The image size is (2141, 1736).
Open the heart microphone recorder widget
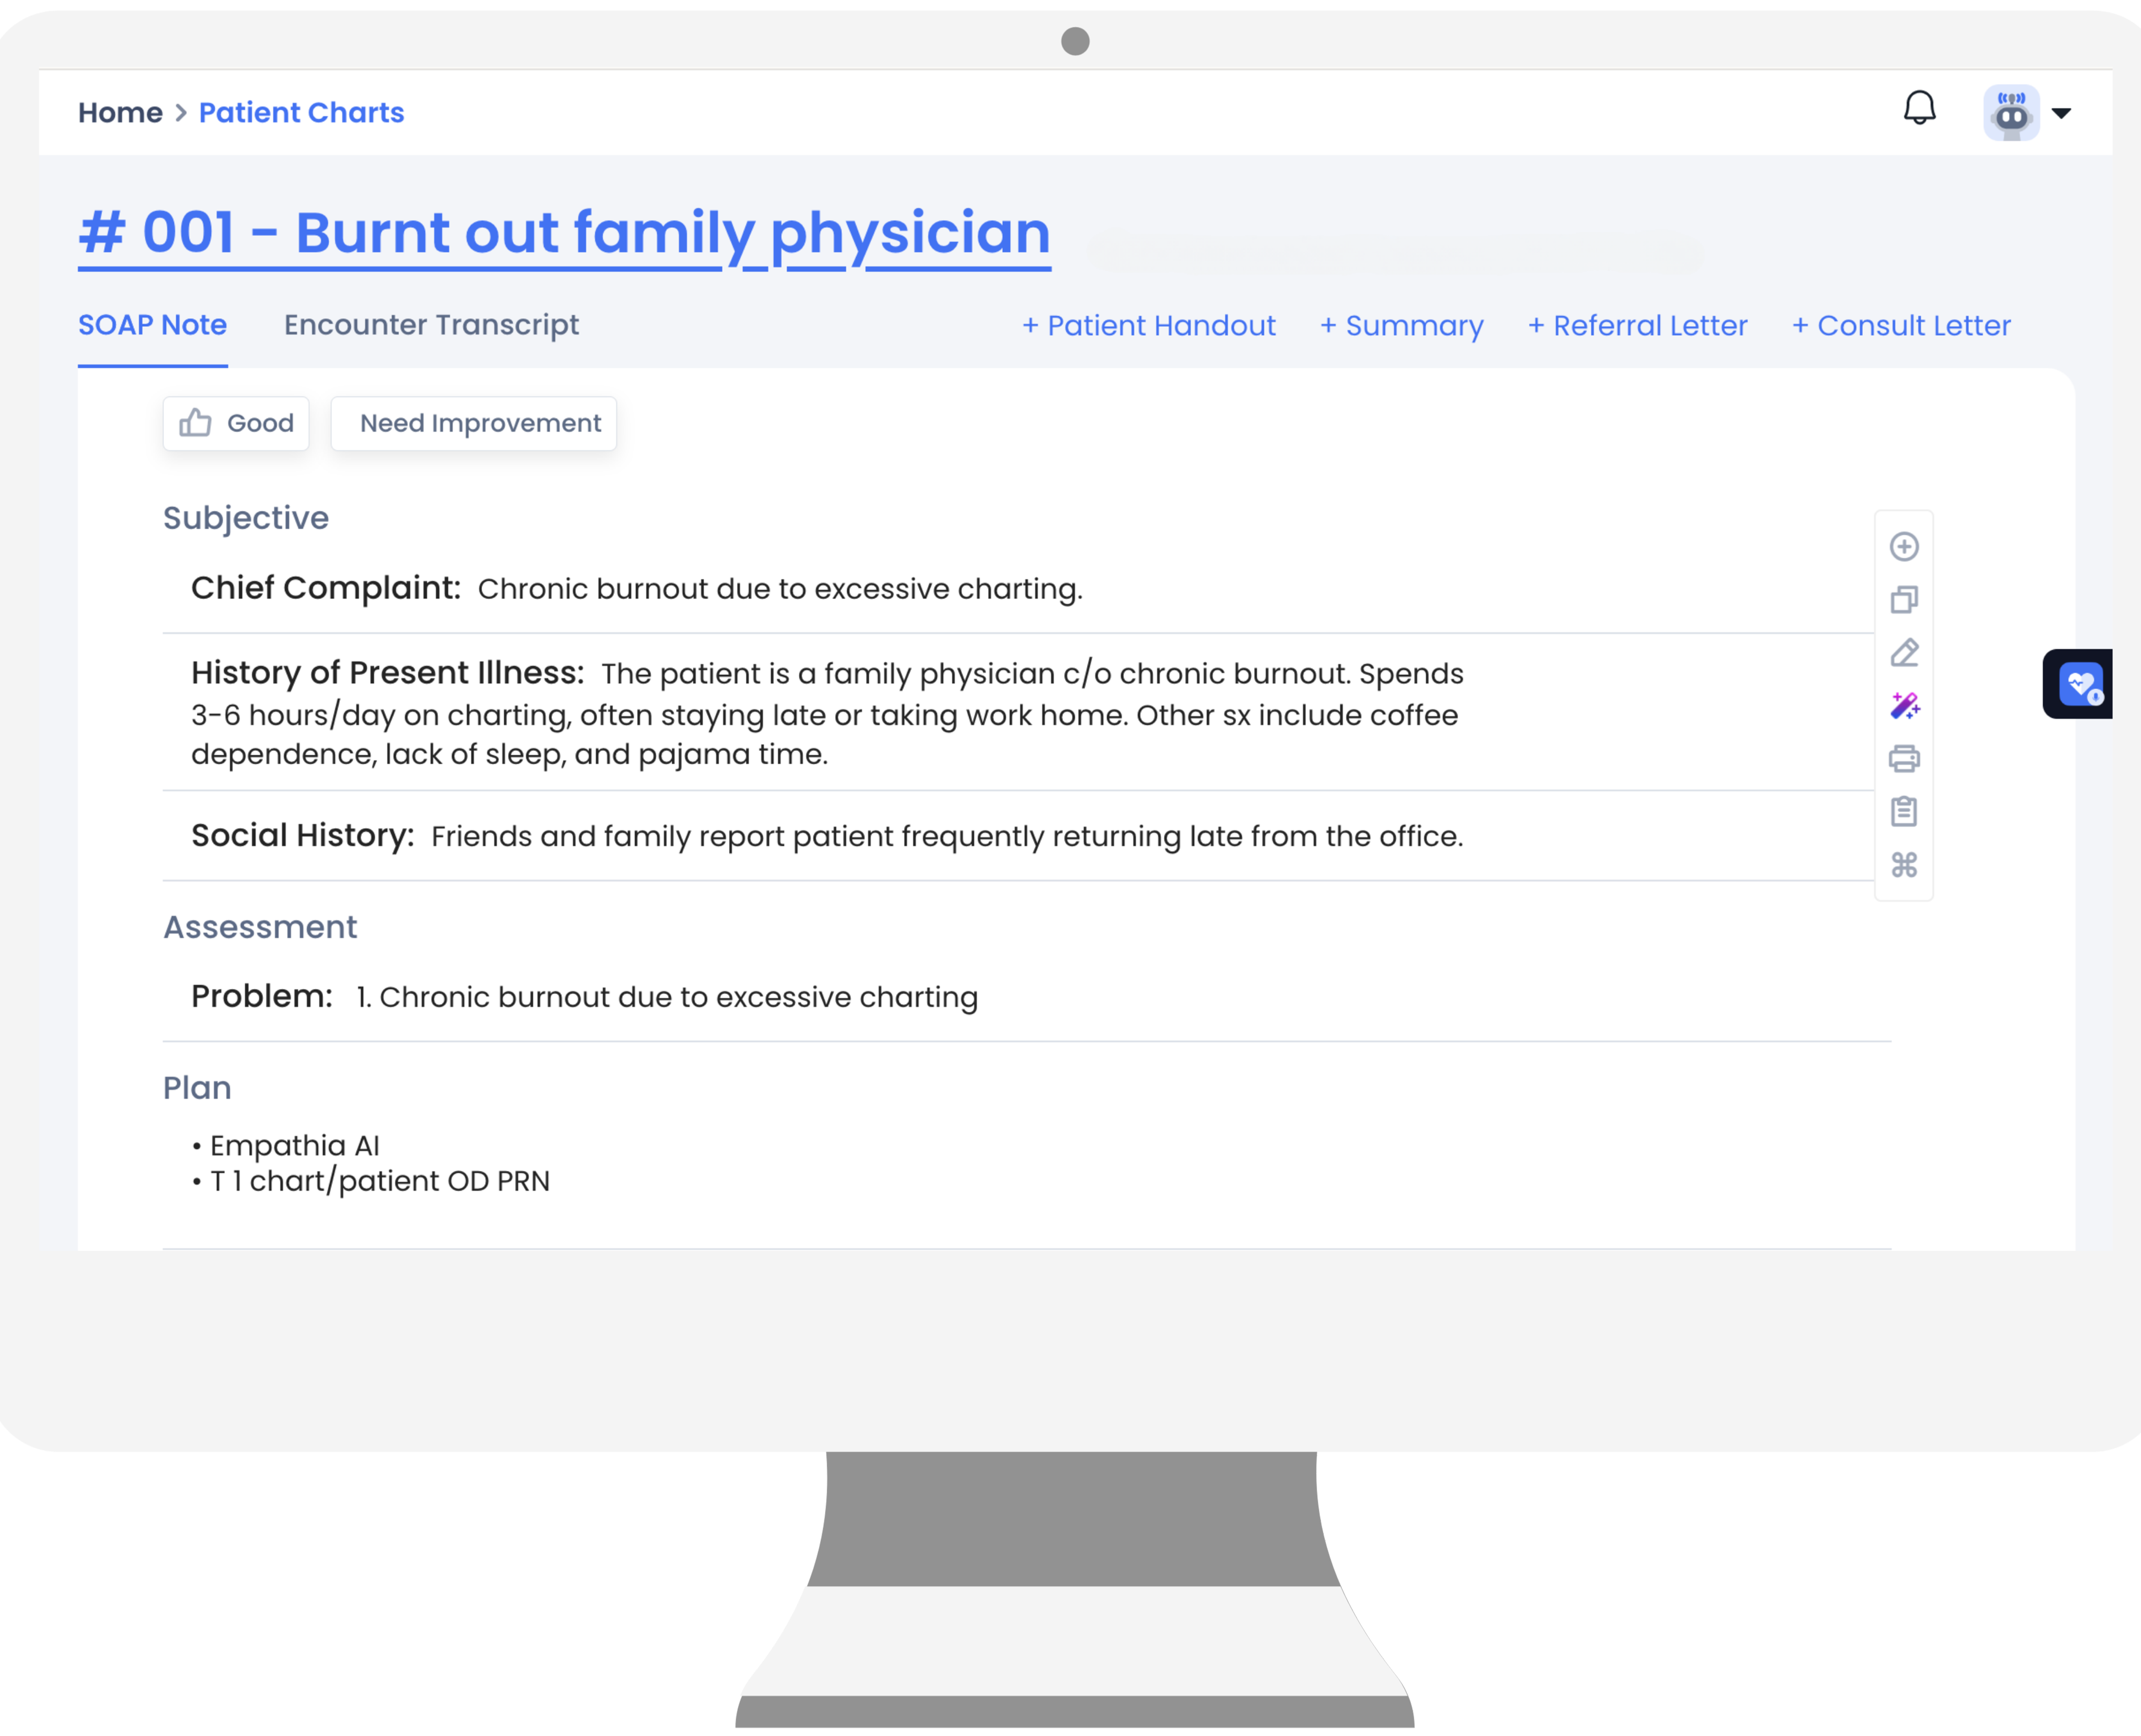(x=2079, y=684)
